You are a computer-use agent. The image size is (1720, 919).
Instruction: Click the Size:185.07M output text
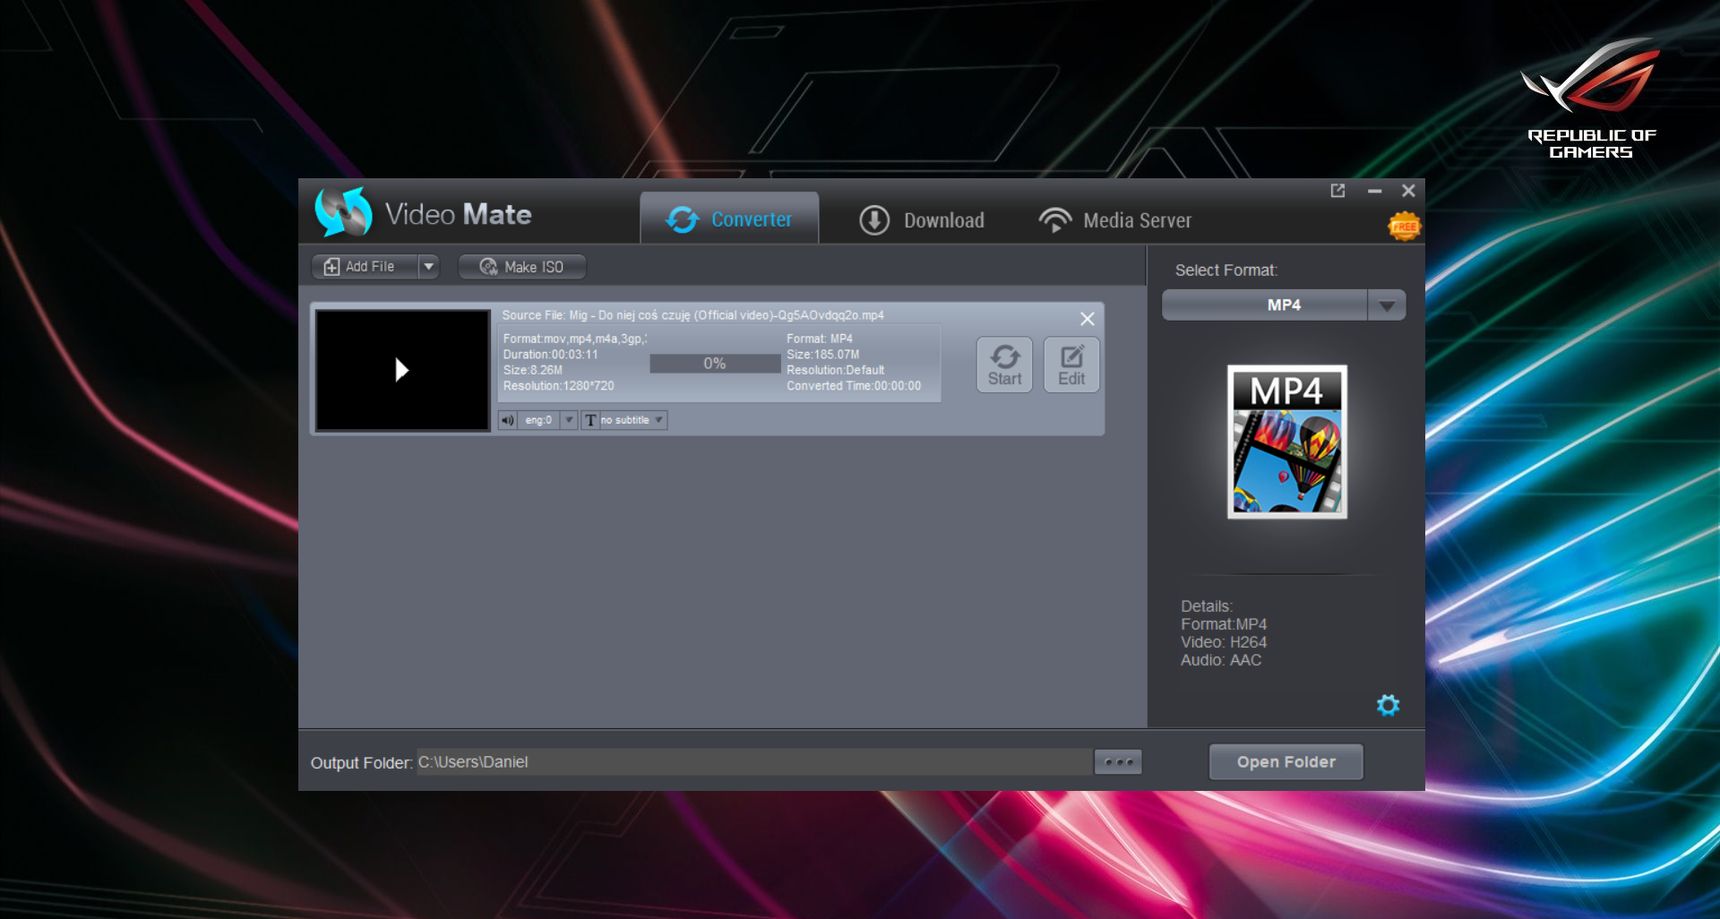click(x=823, y=354)
